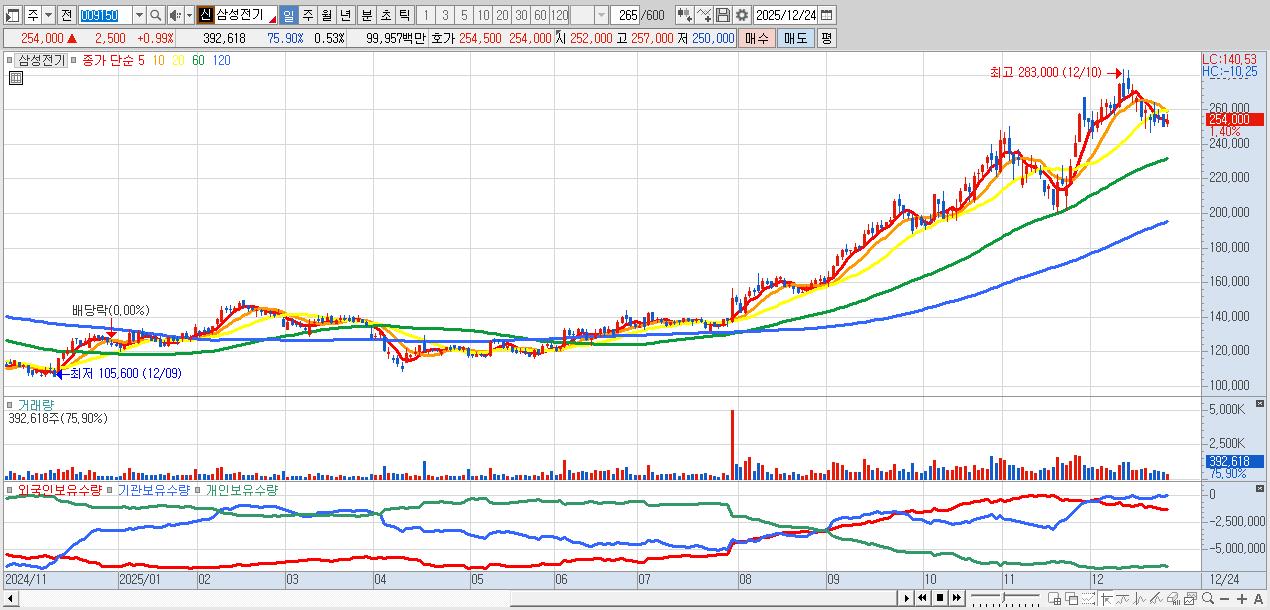1270x610 pixels.
Task: Click the 삼성전기 legend button on chart
Action: [x=41, y=60]
